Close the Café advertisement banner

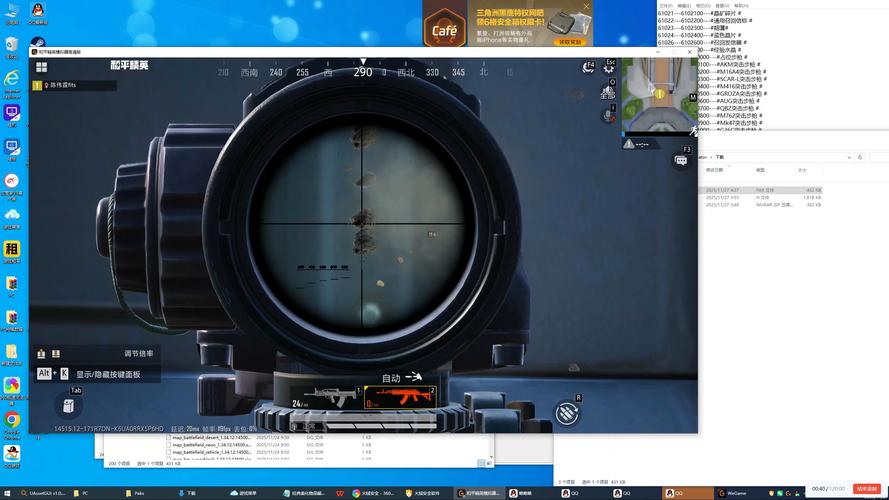(586, 6)
